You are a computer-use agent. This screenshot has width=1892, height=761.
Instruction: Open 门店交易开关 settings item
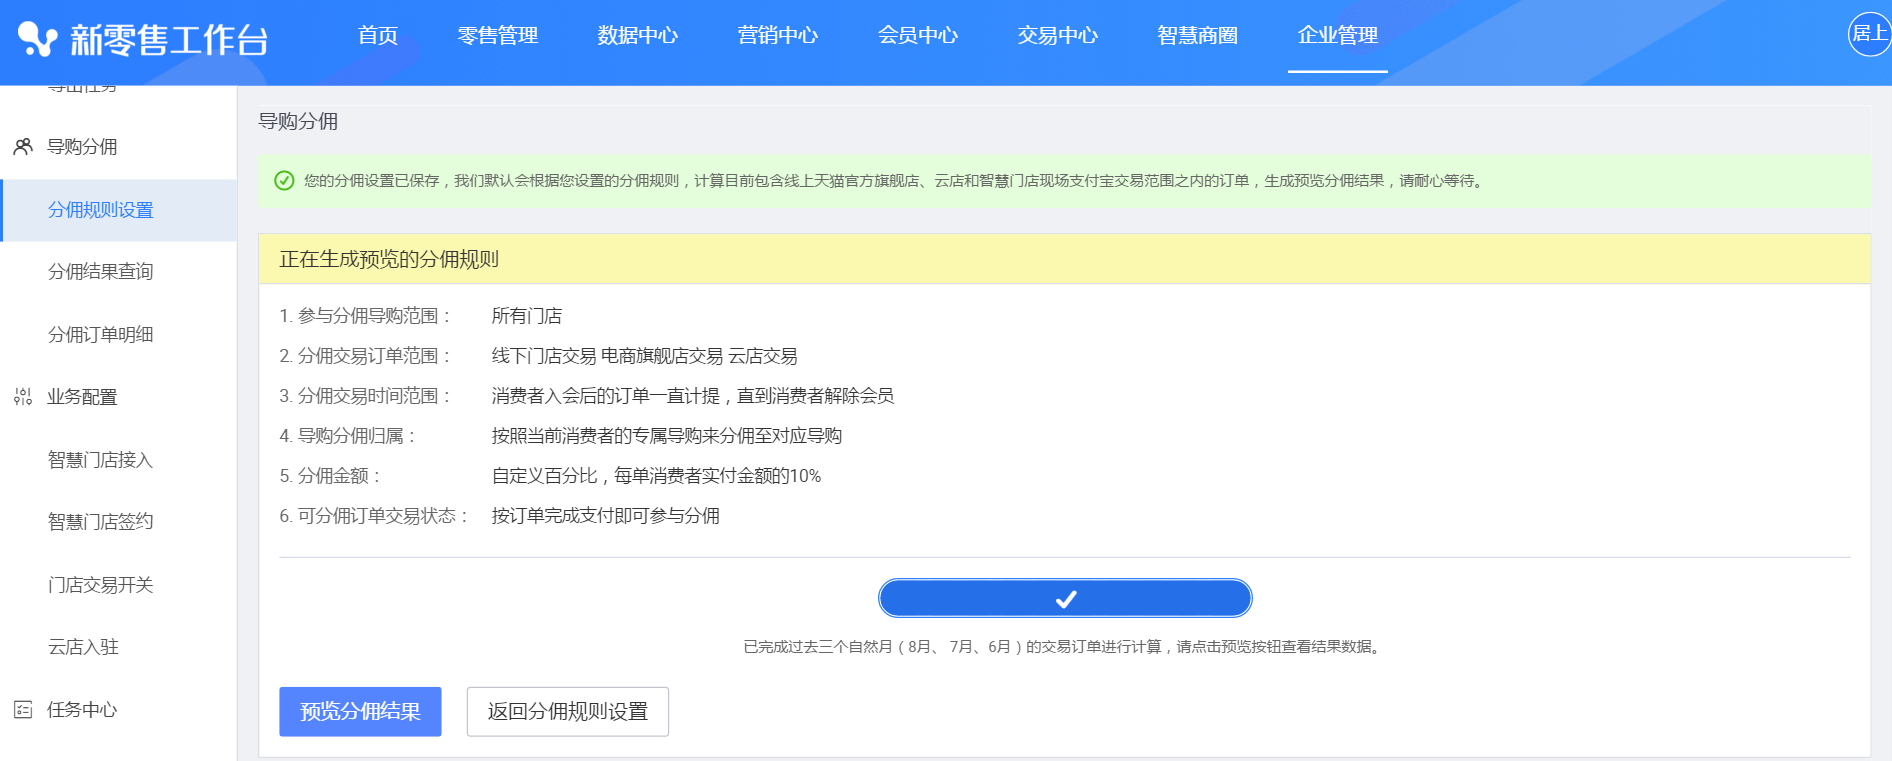coord(100,585)
